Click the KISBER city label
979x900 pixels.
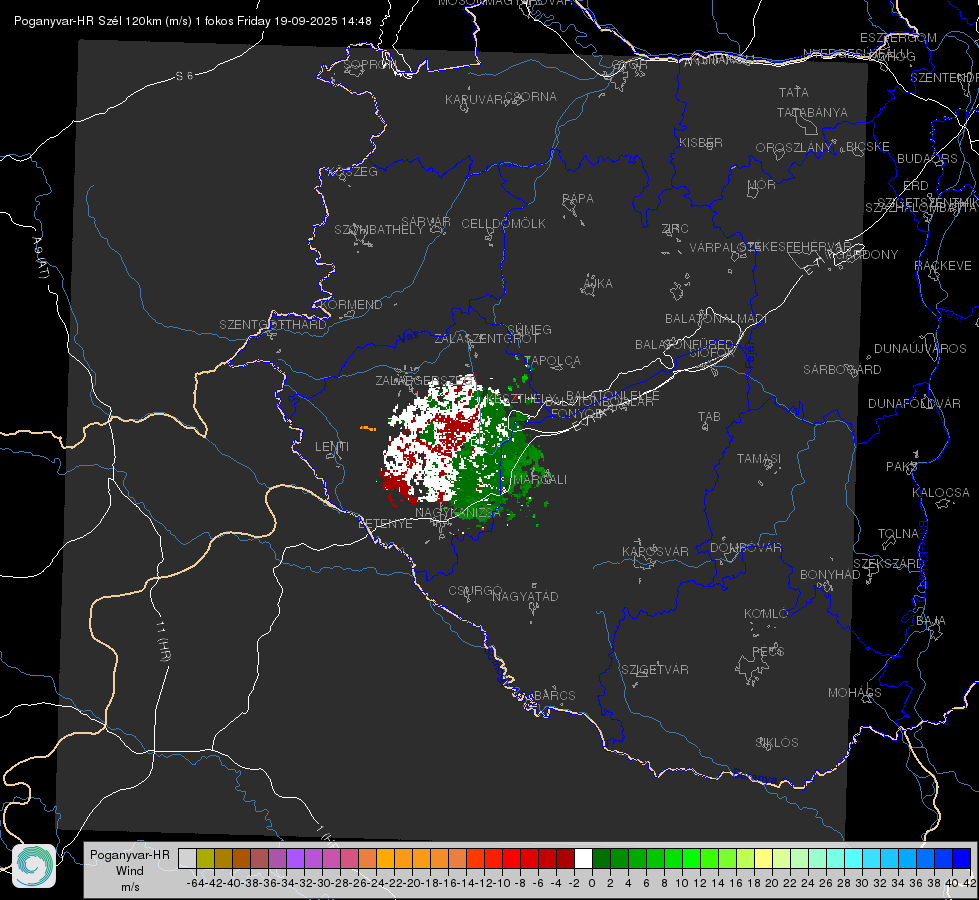coord(701,143)
